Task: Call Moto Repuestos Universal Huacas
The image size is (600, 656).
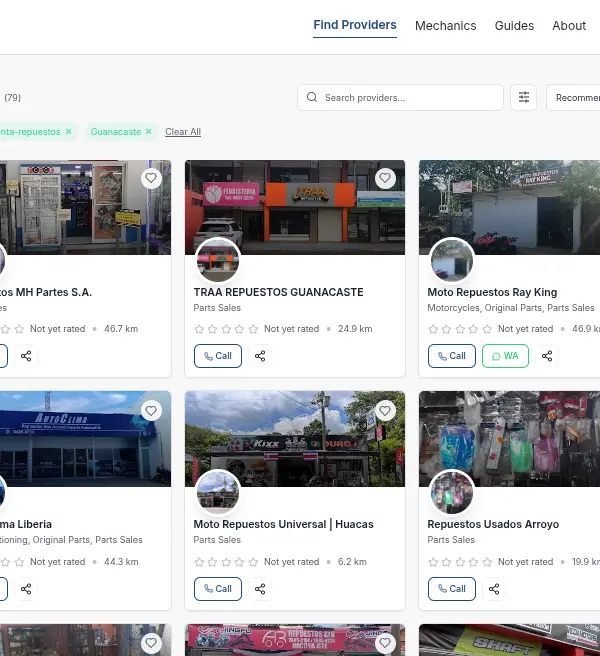Action: pos(218,589)
